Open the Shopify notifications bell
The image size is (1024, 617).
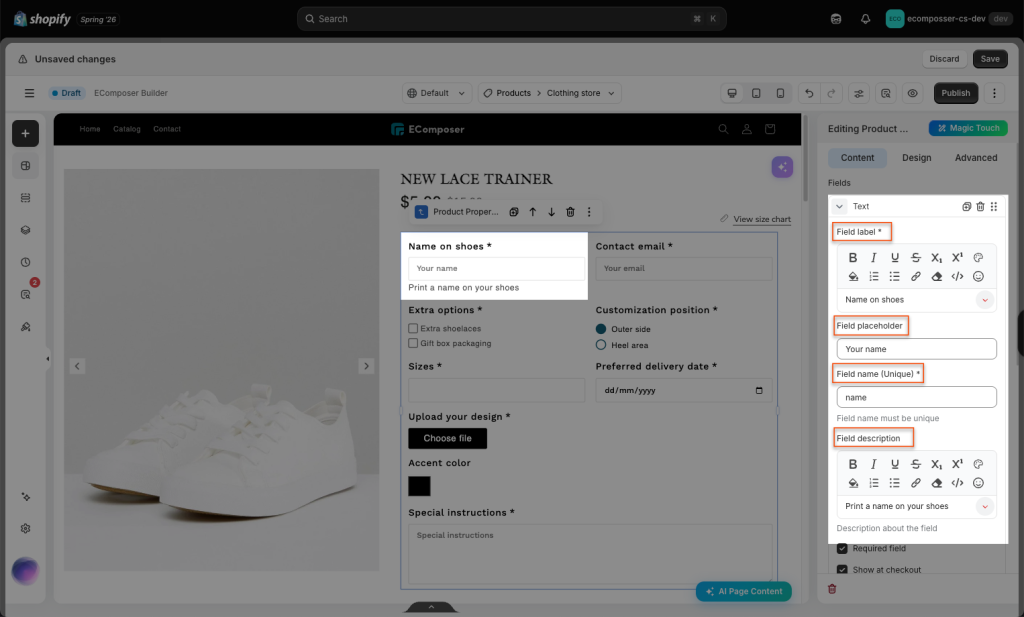coord(865,19)
